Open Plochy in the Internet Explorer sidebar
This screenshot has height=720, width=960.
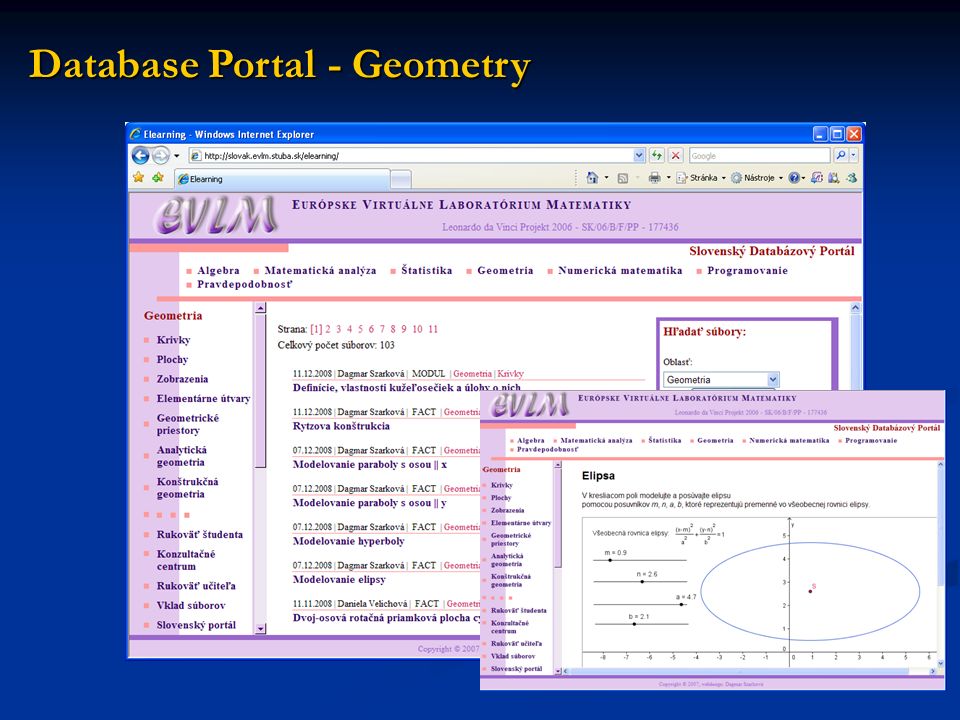(x=172, y=359)
